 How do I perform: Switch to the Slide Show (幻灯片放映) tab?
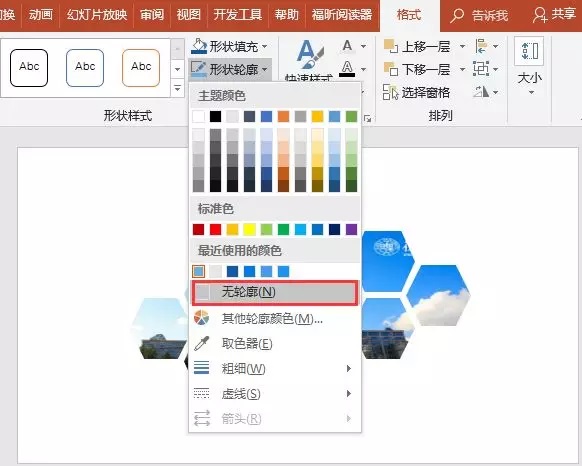point(97,15)
